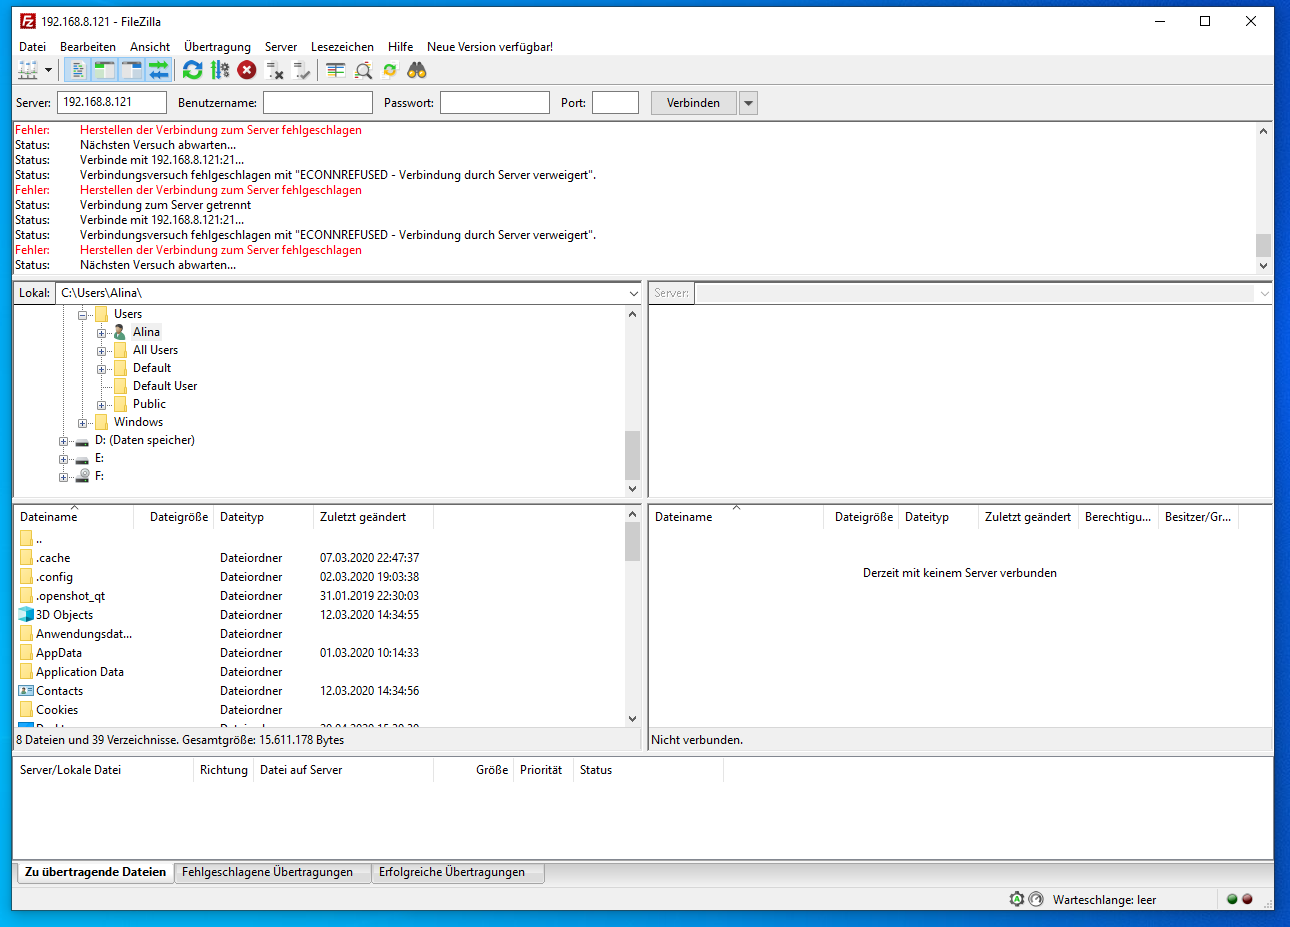Select Default User in local tree
Viewport: 1290px width, 927px height.
click(165, 386)
